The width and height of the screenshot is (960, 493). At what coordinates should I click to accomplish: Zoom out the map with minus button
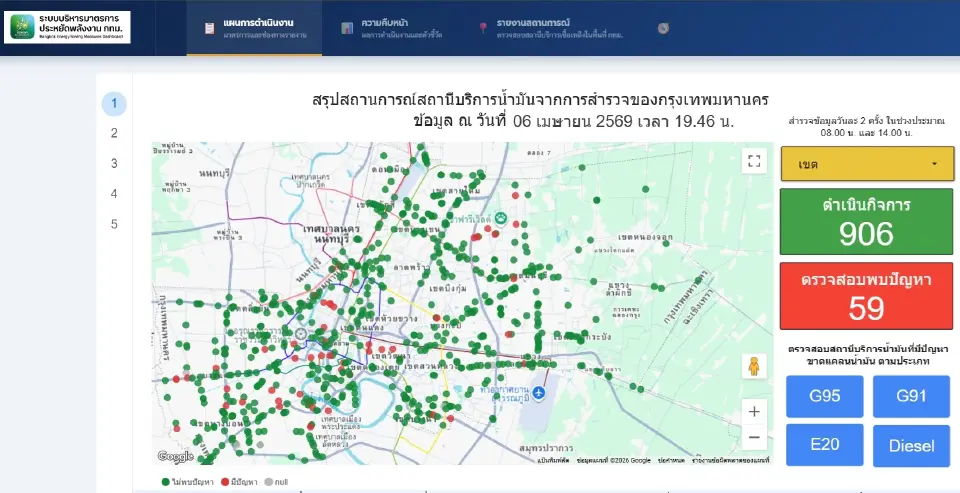(x=754, y=437)
